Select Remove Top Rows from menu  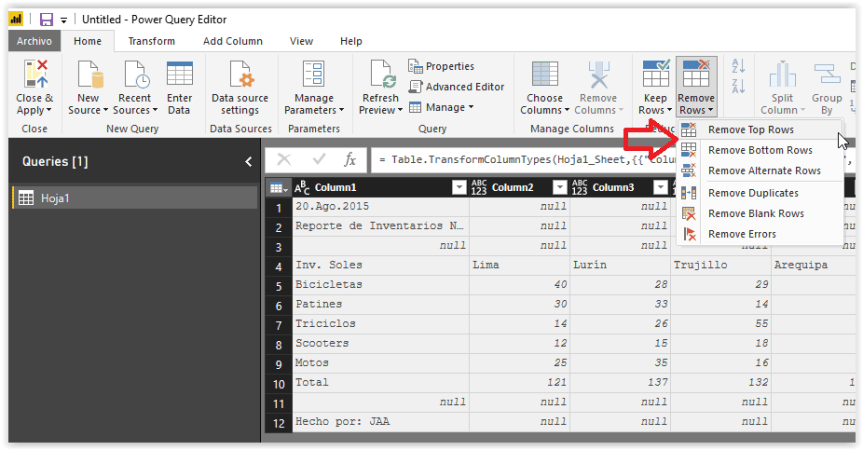[x=751, y=130]
